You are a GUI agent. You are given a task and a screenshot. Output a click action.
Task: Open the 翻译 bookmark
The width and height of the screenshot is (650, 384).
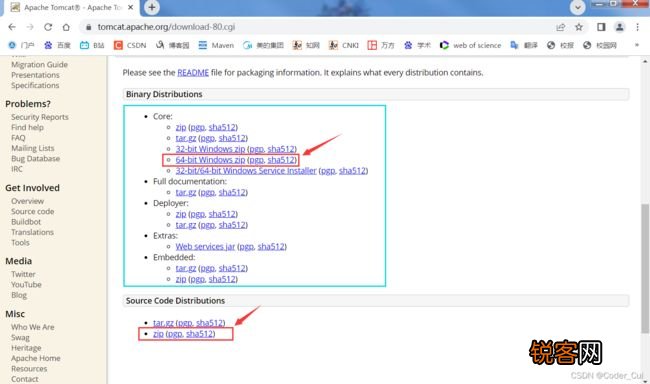(524, 45)
